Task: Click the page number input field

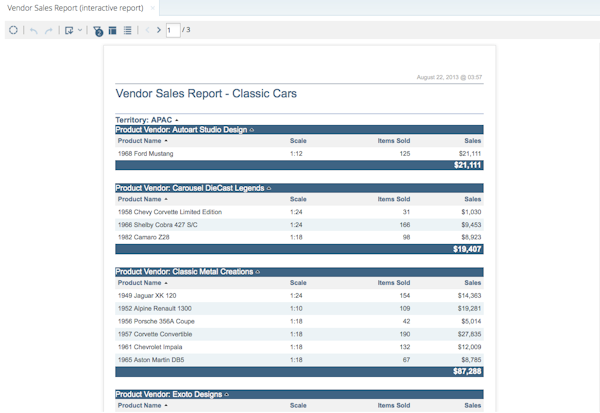Action: tap(173, 30)
